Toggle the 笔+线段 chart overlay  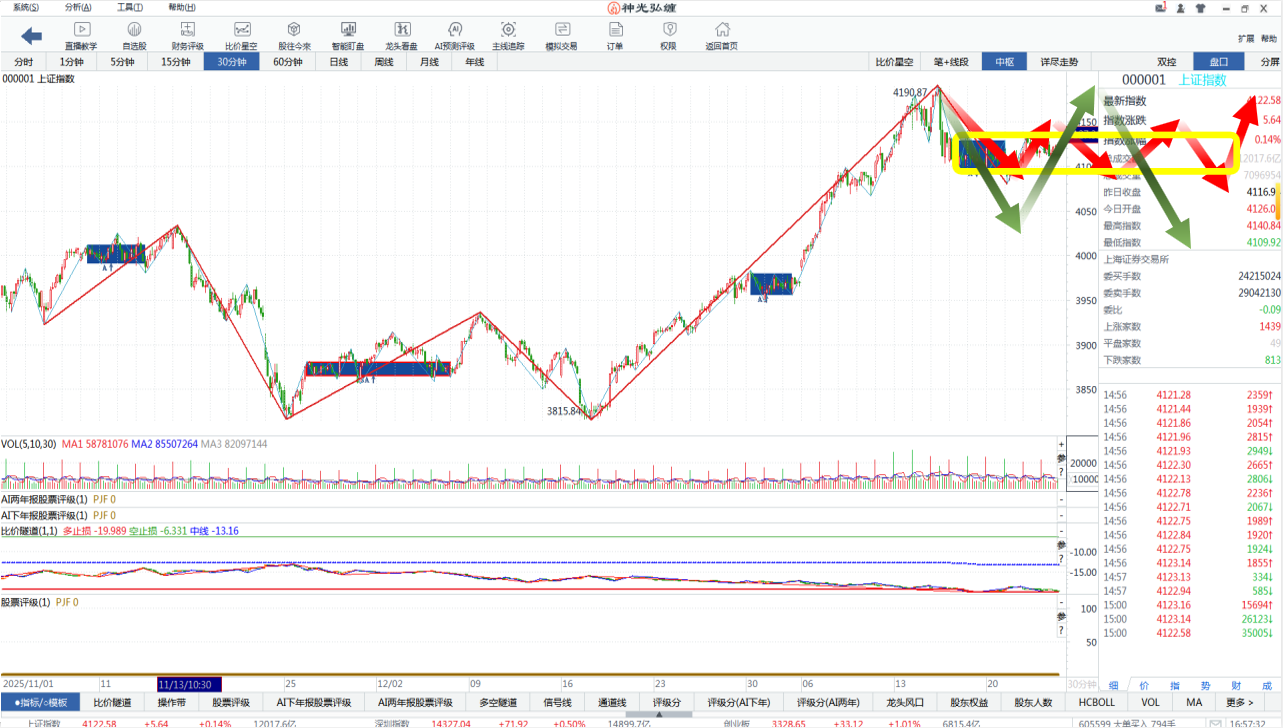point(951,62)
